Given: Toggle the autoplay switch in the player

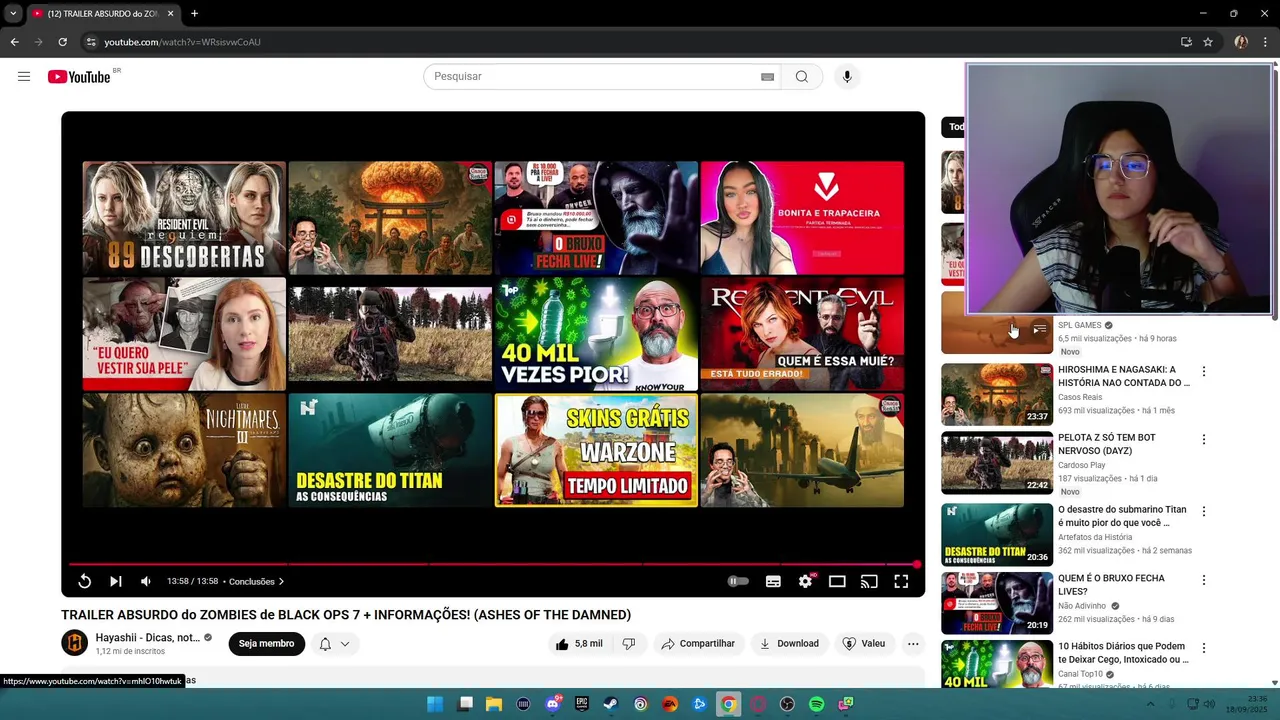Looking at the screenshot, I should click(738, 581).
